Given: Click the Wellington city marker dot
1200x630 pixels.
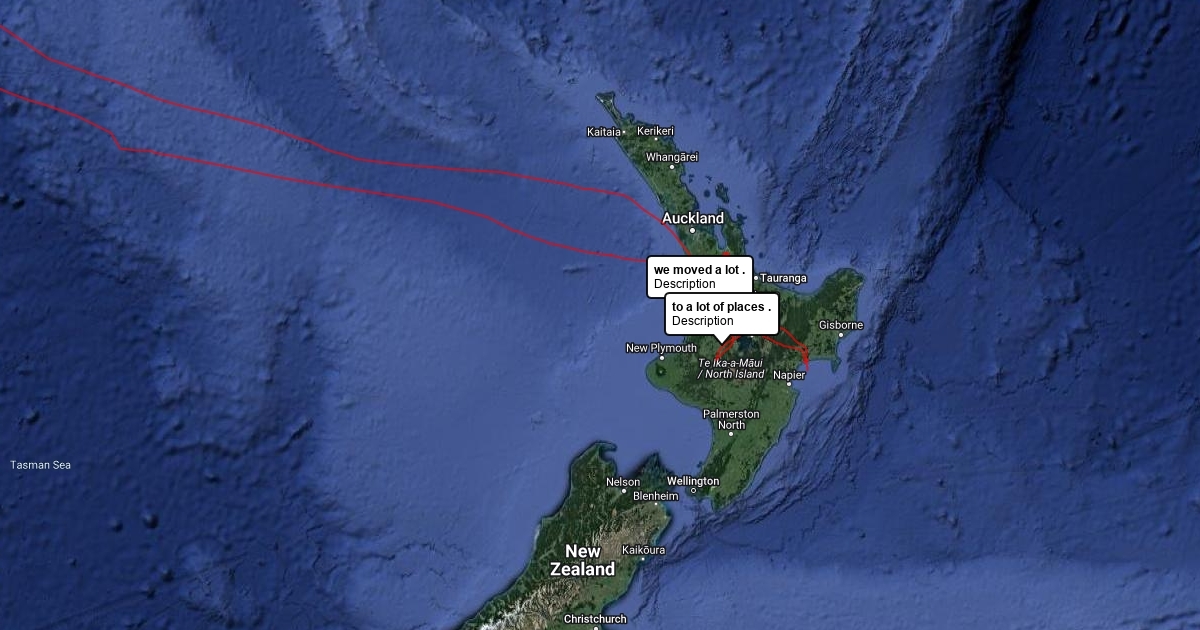Looking at the screenshot, I should coord(693,491).
